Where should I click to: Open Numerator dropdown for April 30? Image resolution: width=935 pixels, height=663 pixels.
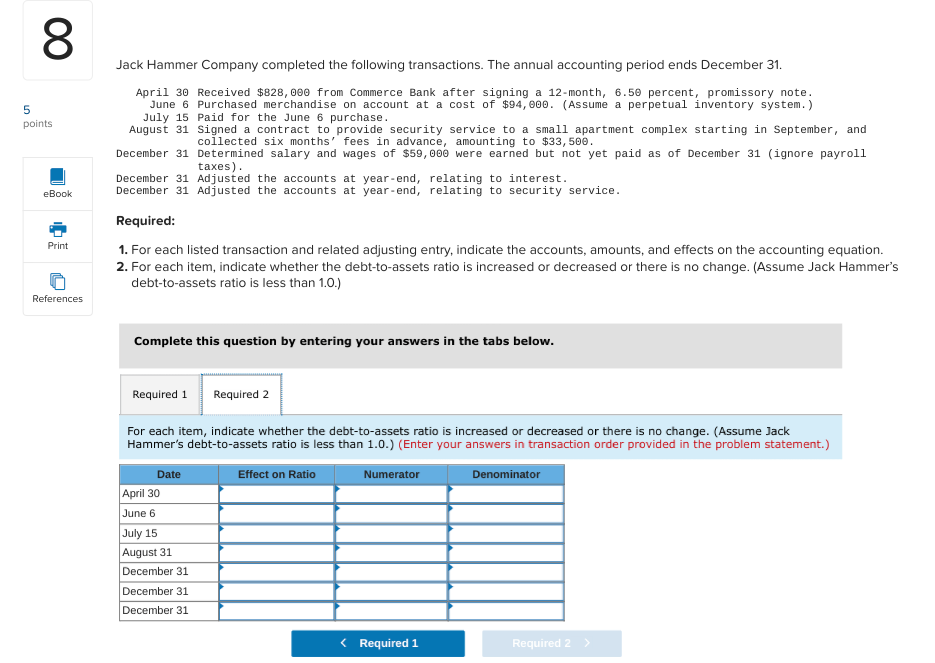[391, 494]
